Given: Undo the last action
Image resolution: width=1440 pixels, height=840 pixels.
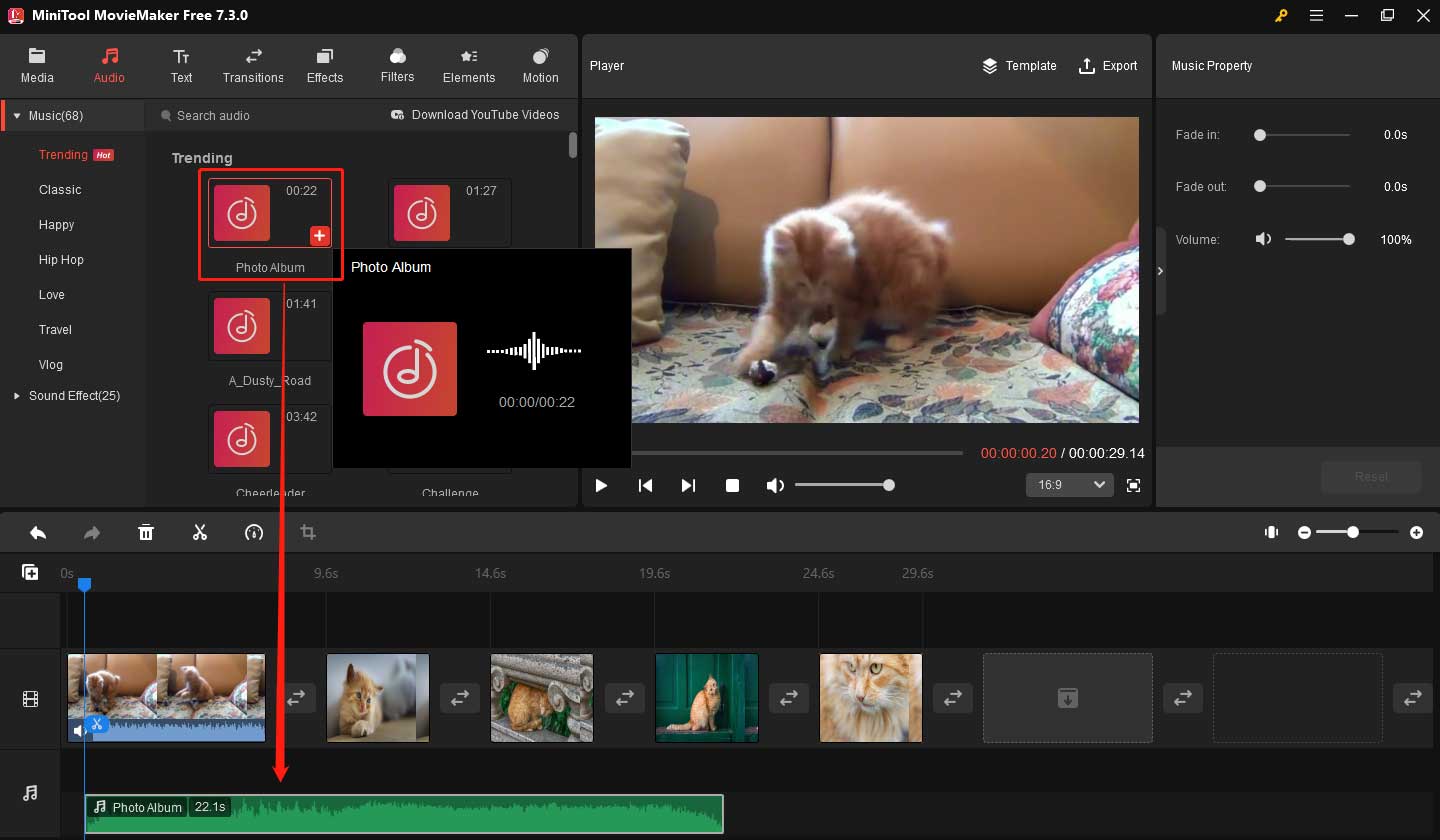Looking at the screenshot, I should point(38,533).
